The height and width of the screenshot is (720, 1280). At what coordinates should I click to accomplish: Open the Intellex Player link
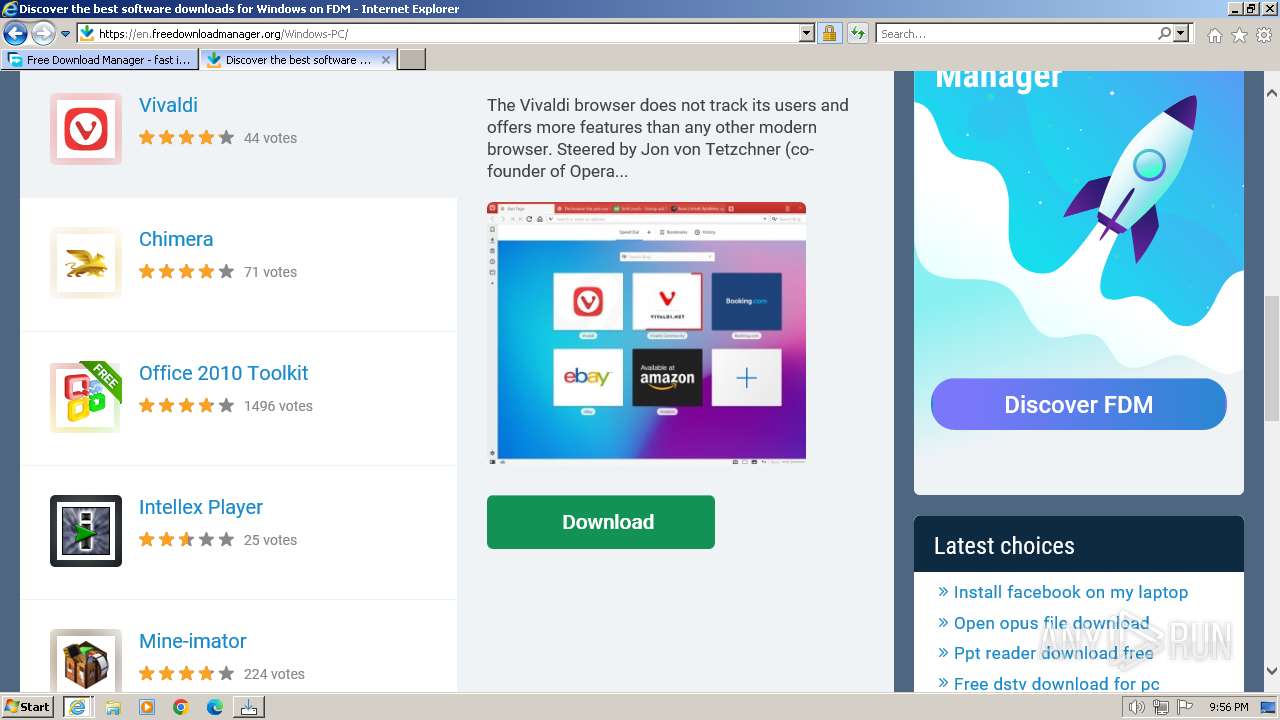coord(201,507)
